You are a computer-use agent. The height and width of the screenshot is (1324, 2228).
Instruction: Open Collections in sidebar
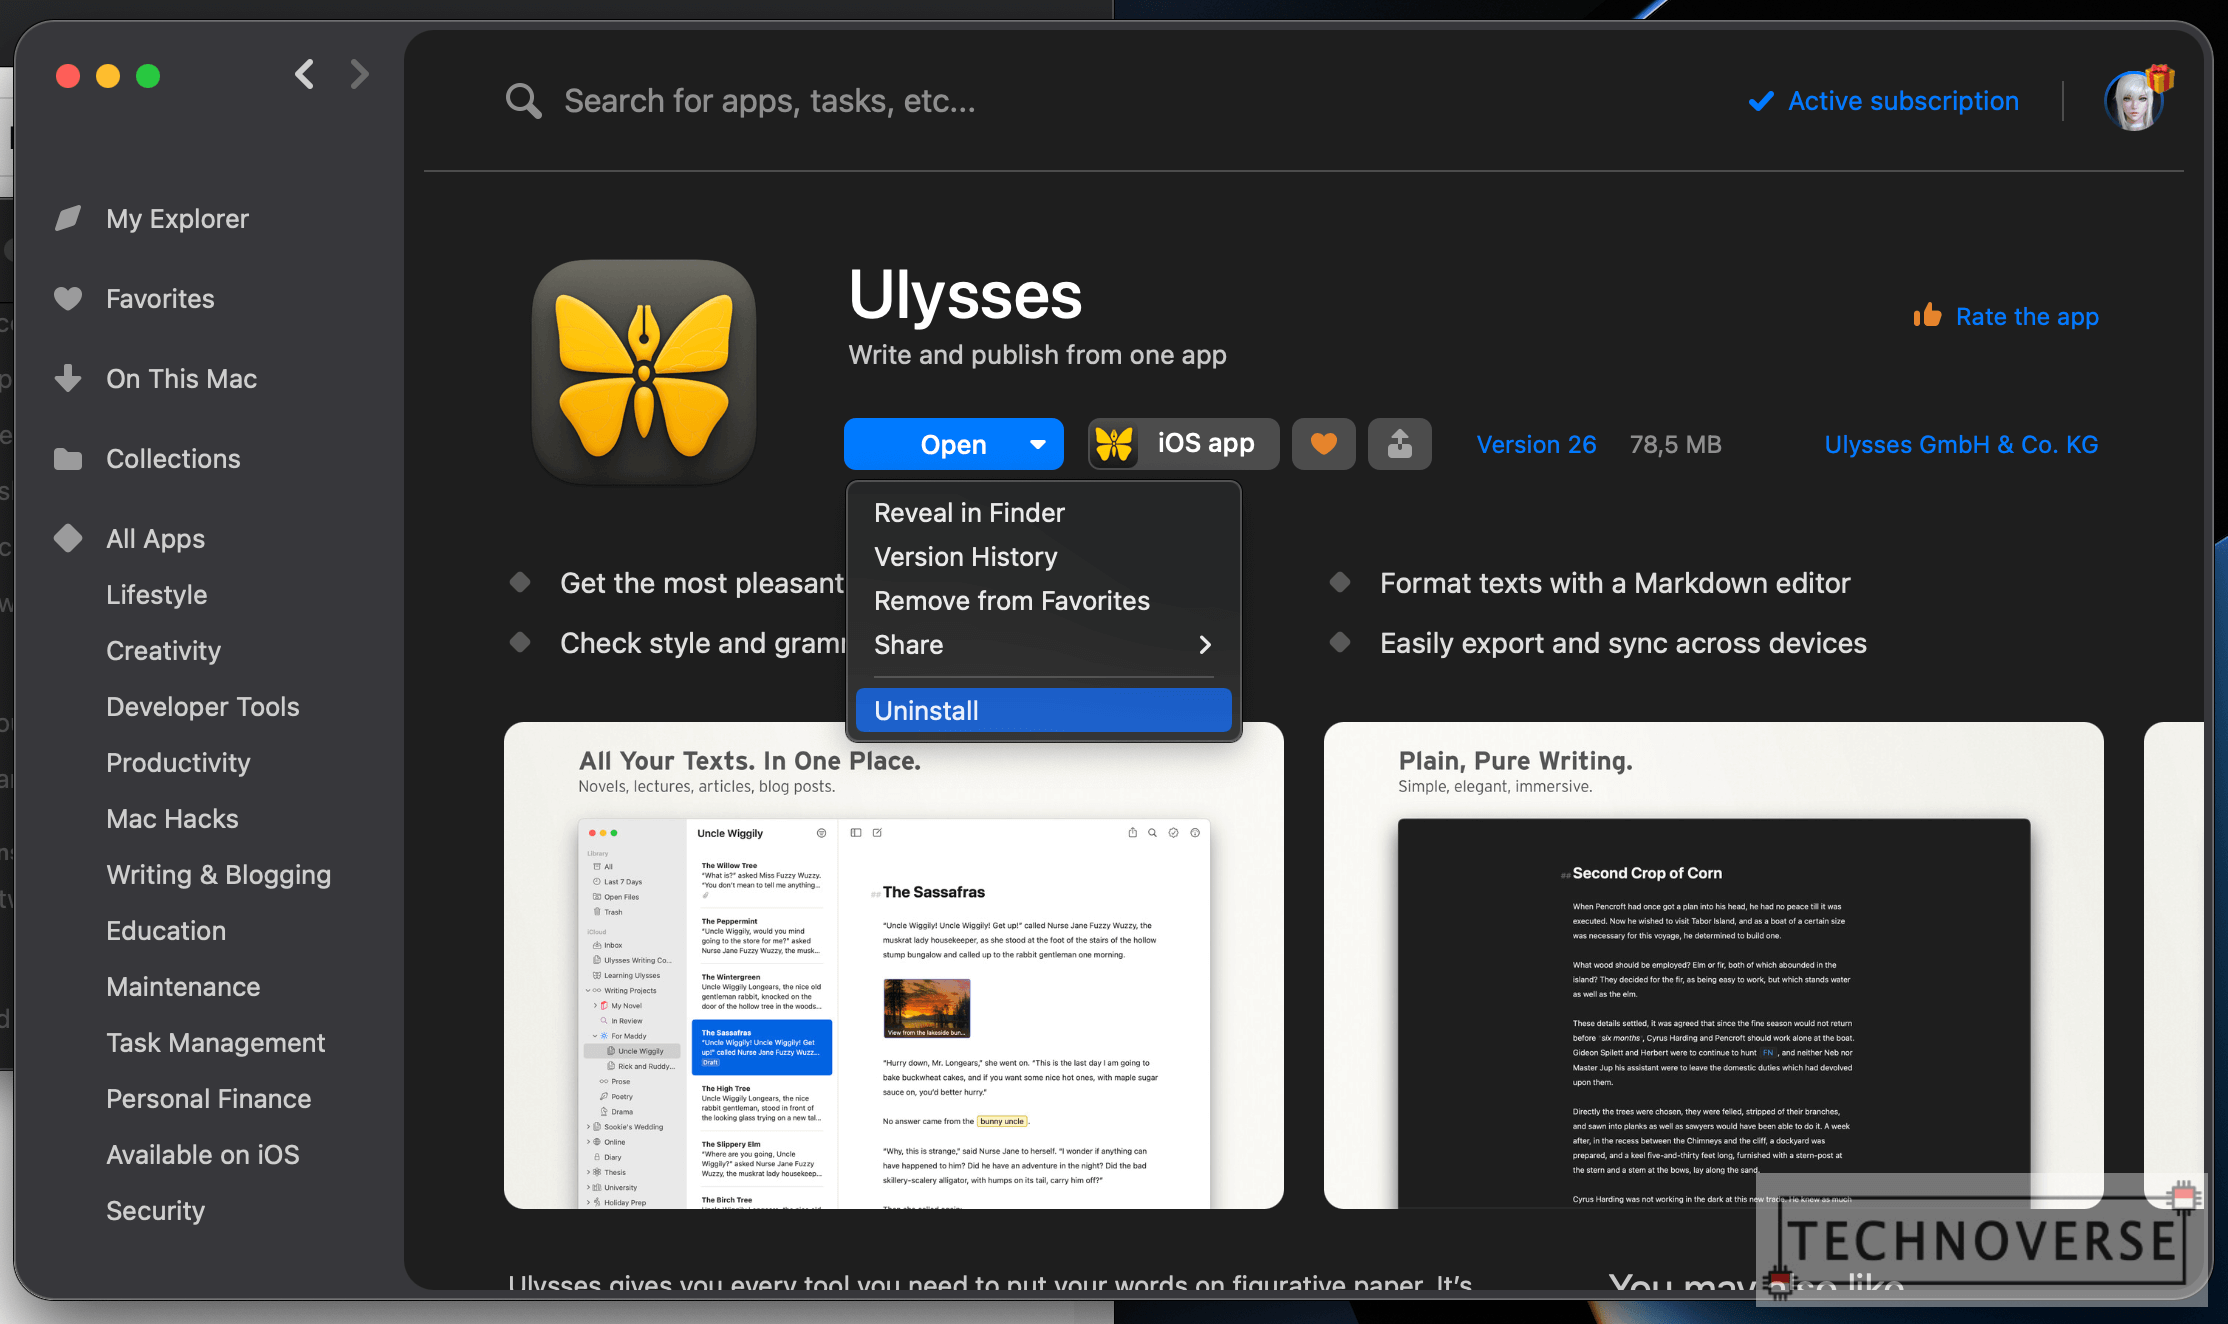click(173, 458)
